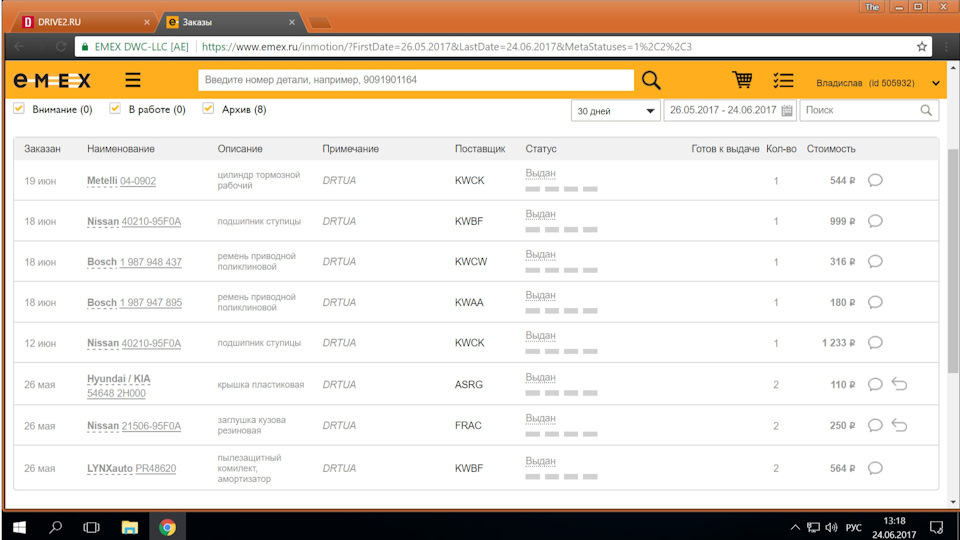Open part link LYNXauto PR48620
The width and height of the screenshot is (960, 540).
[132, 468]
